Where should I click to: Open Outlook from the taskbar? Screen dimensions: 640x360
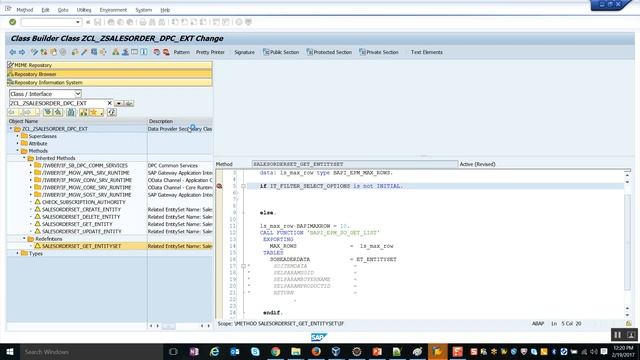(x=235, y=351)
